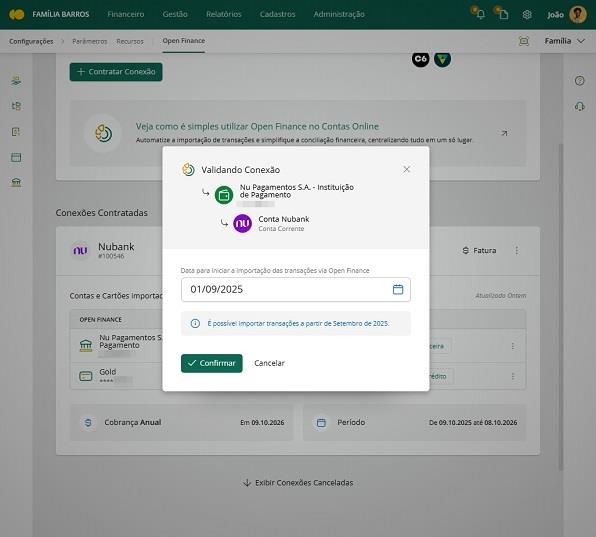Select the Open Finance tab

tap(184, 41)
